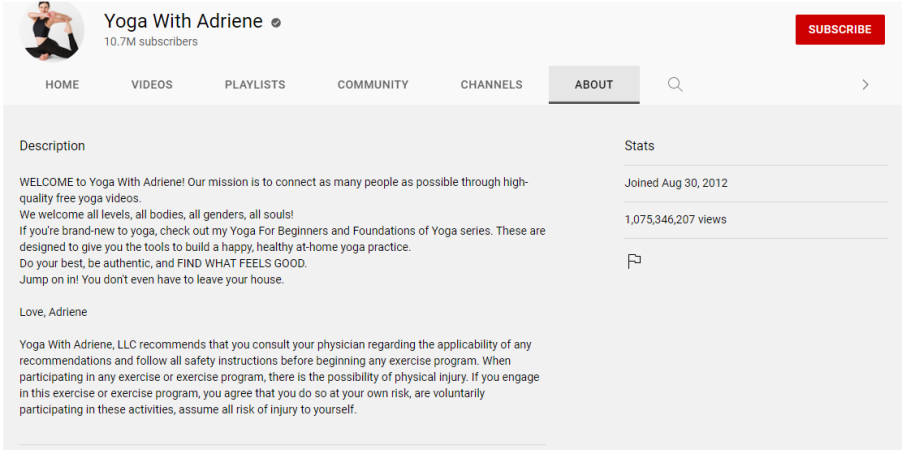Switch to the HOME tab
This screenshot has width=902, height=450.
pyautogui.click(x=62, y=85)
